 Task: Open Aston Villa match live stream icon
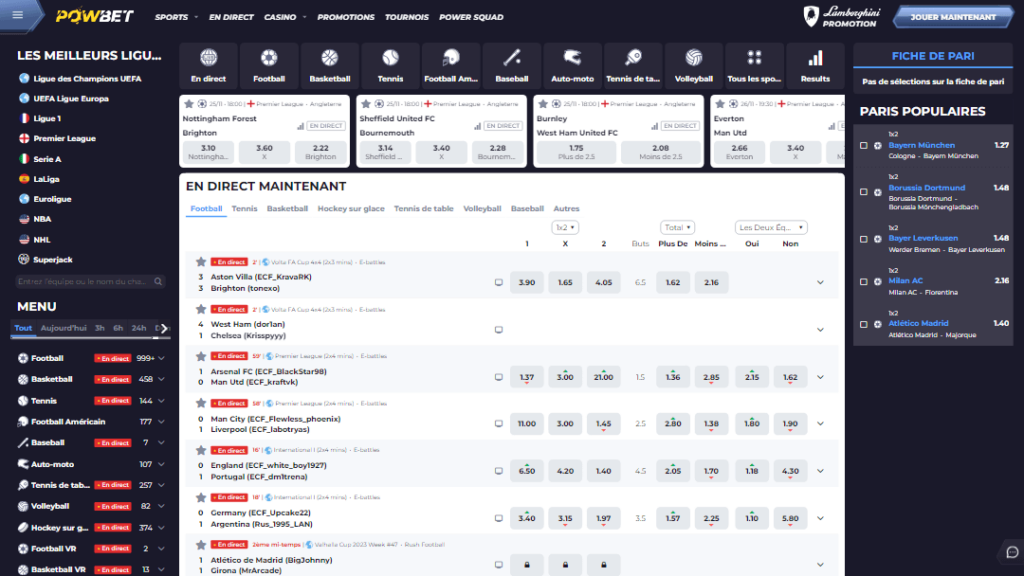pos(498,283)
